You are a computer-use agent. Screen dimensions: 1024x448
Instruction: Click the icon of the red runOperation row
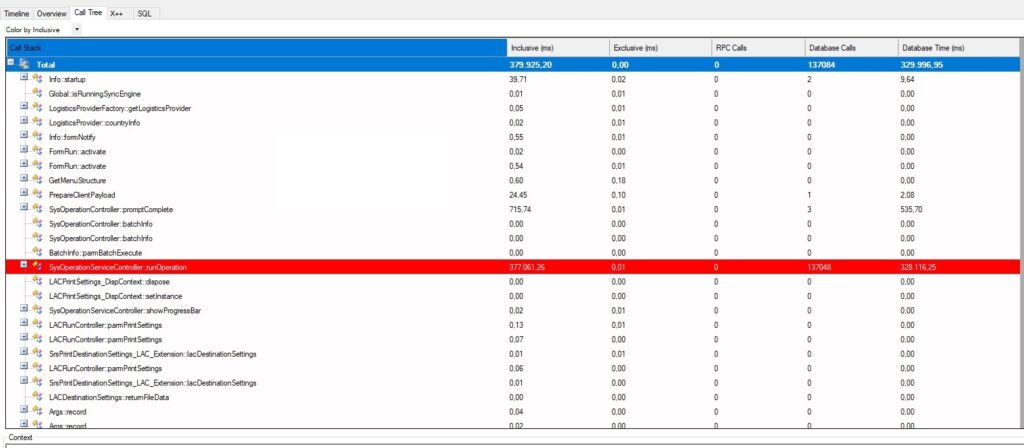37,267
